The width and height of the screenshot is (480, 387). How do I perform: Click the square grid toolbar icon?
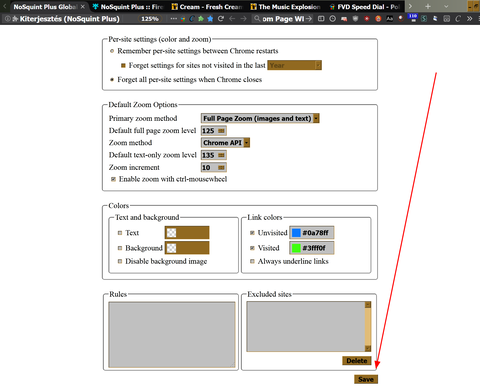point(447,19)
